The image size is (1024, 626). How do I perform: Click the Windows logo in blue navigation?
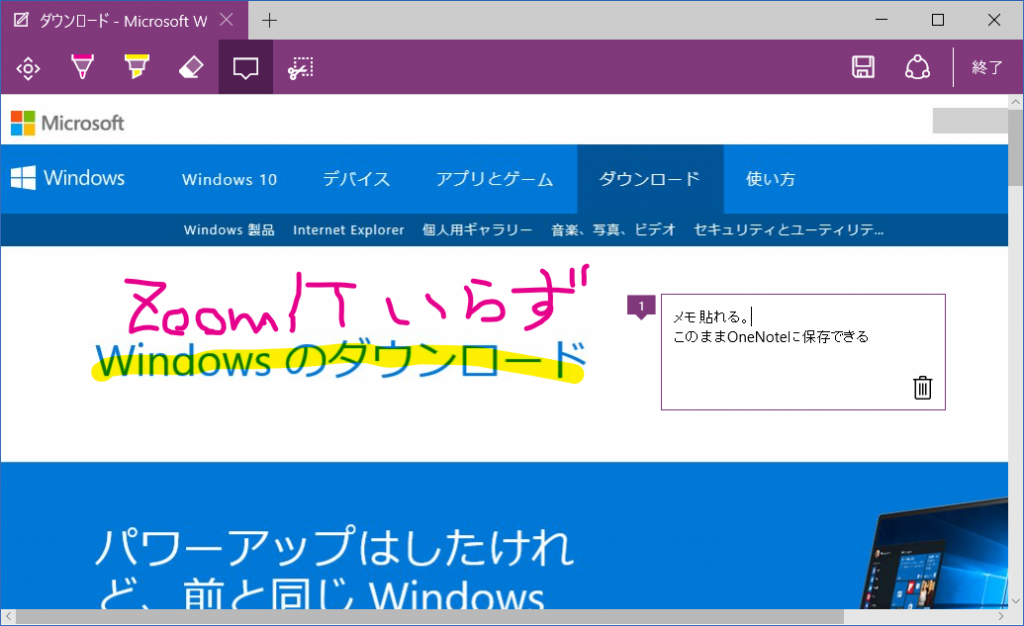[x=67, y=178]
